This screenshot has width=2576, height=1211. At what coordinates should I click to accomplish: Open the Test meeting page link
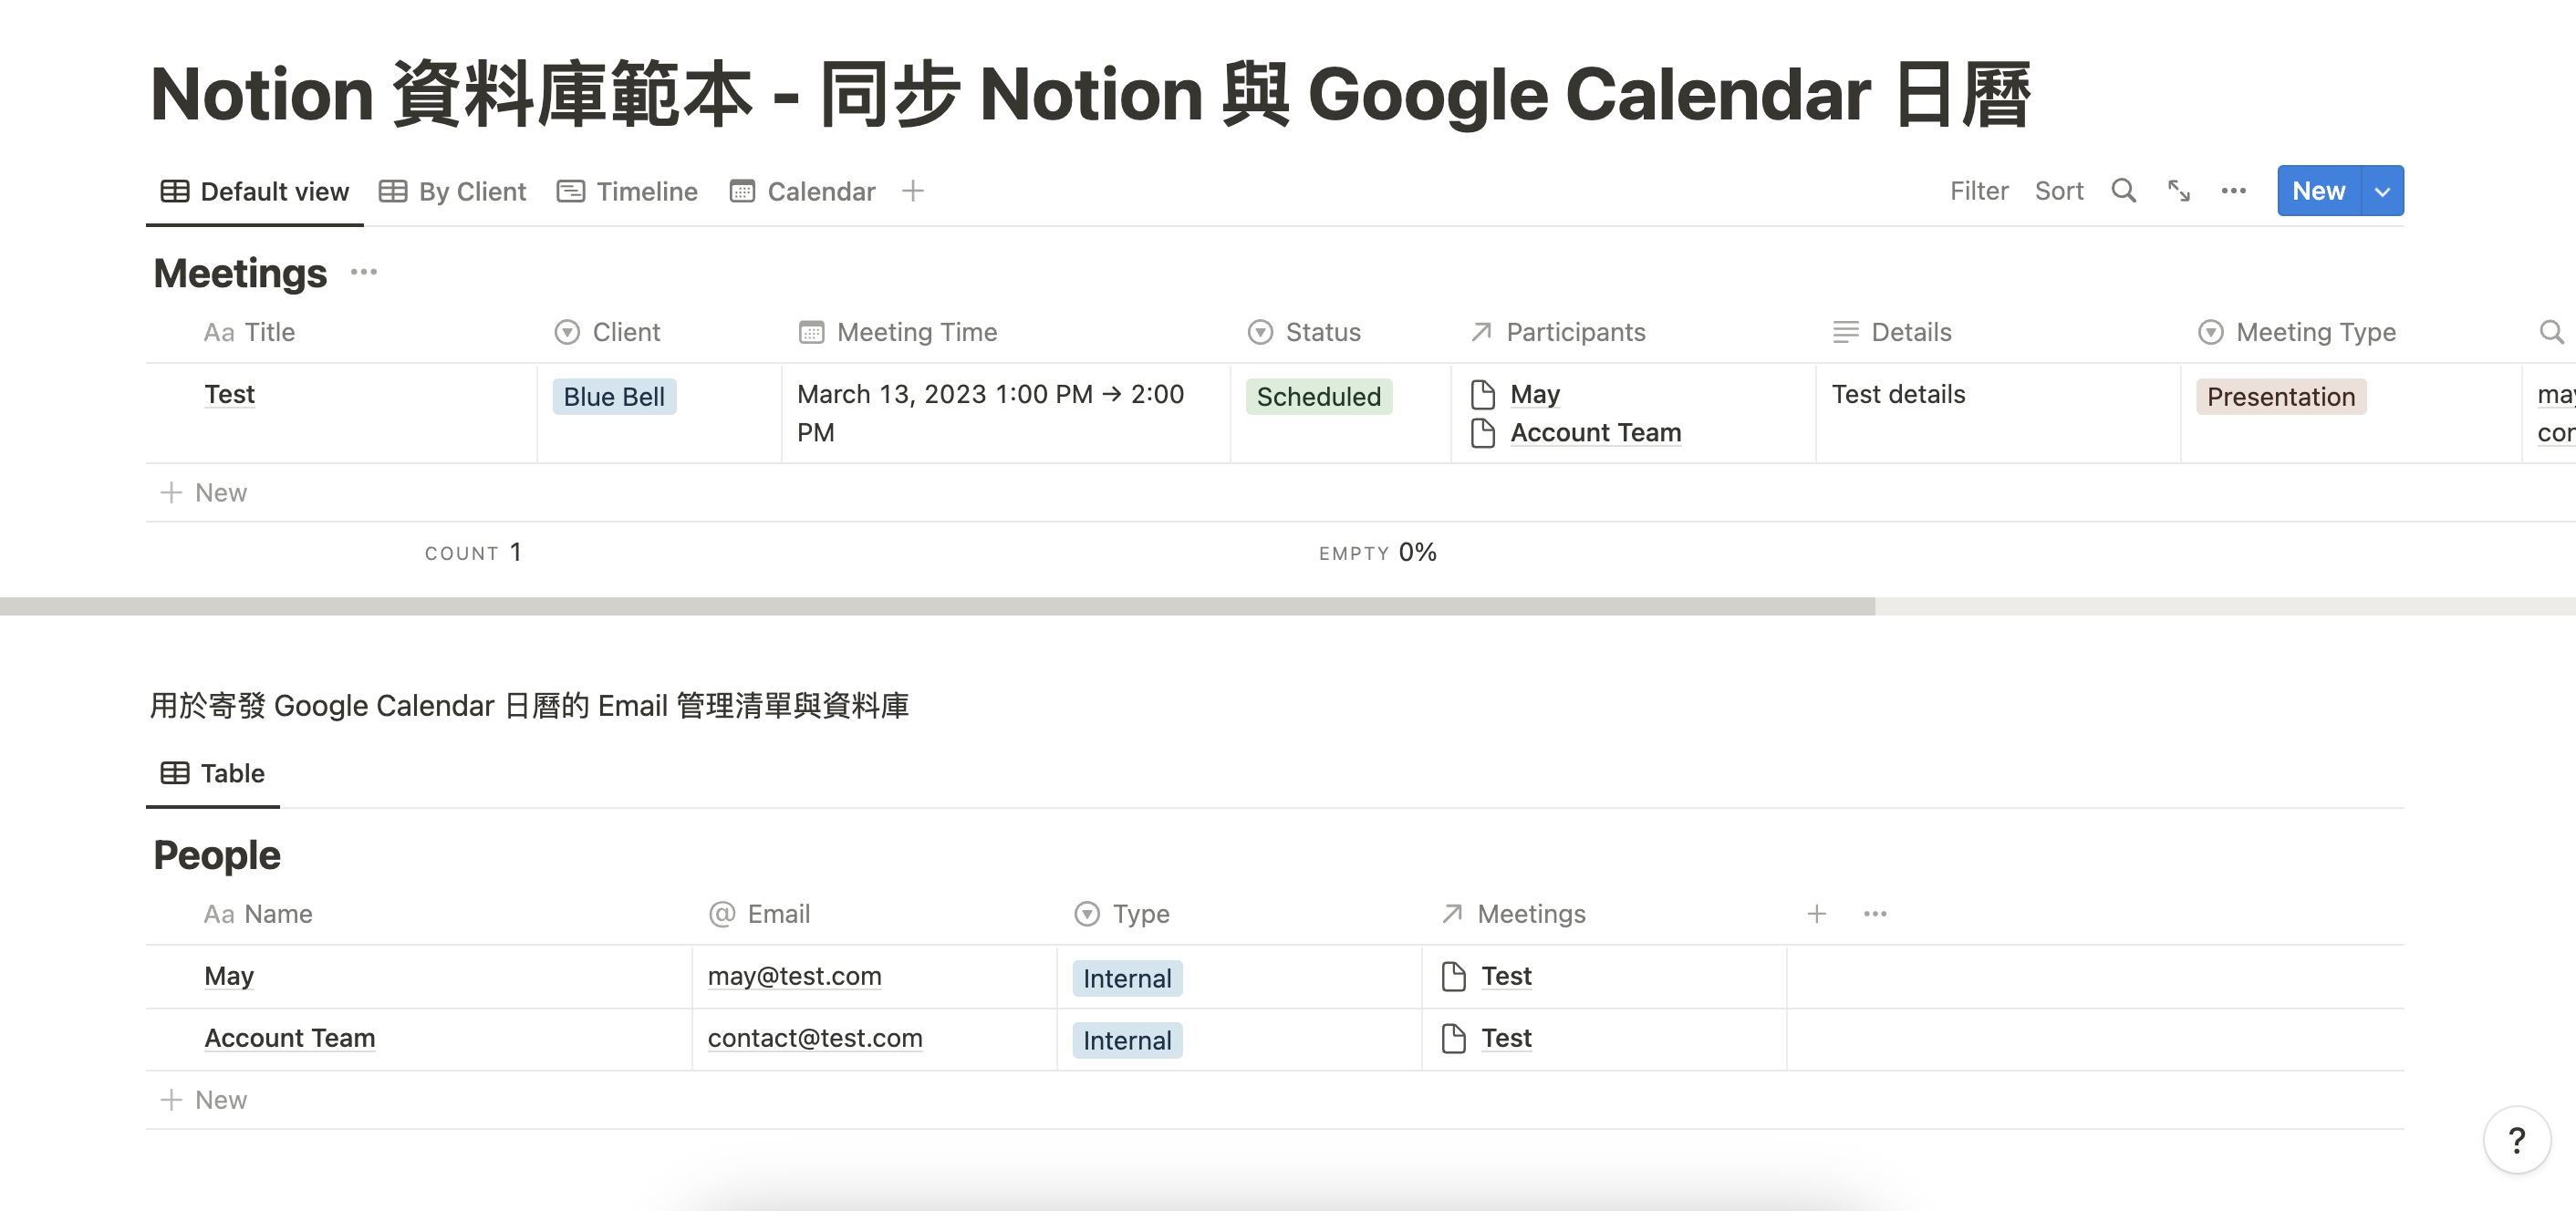[229, 394]
